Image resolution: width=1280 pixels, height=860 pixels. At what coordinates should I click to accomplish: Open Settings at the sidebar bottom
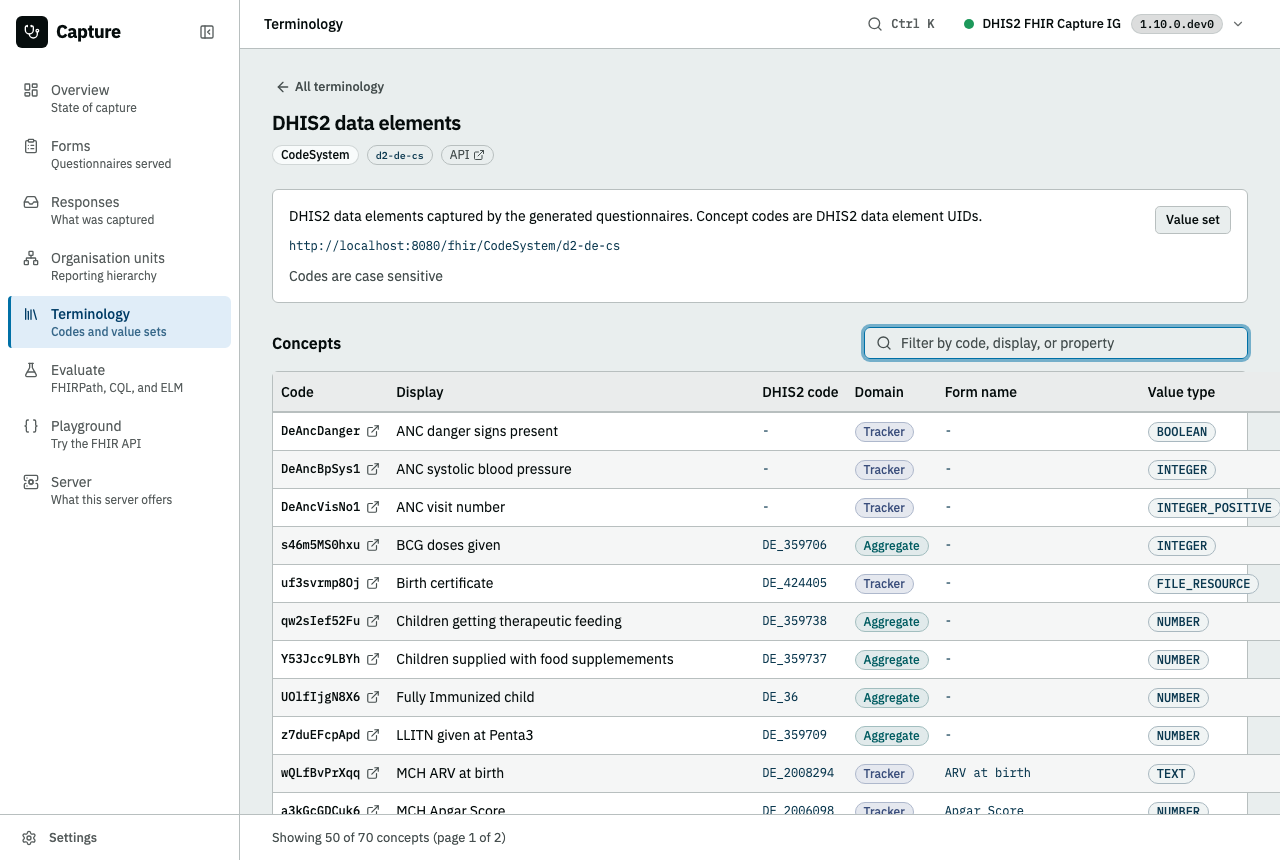pyautogui.click(x=119, y=838)
